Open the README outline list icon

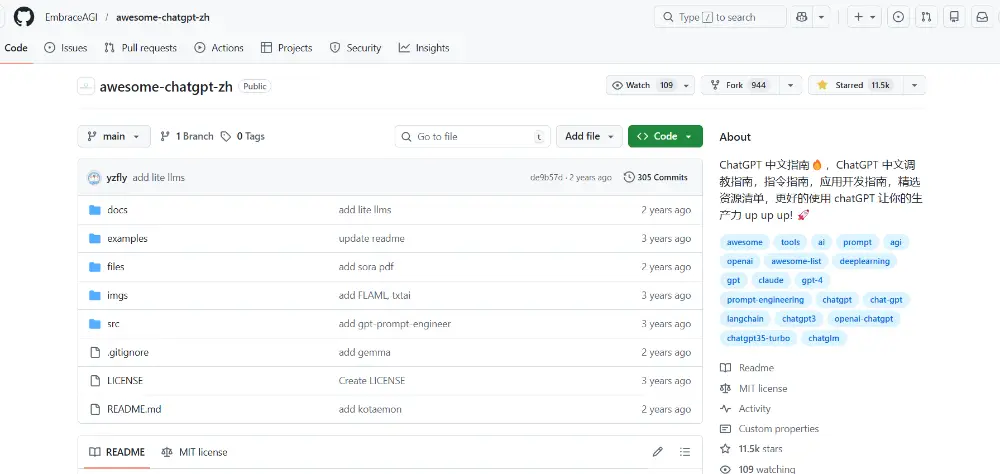tap(685, 452)
